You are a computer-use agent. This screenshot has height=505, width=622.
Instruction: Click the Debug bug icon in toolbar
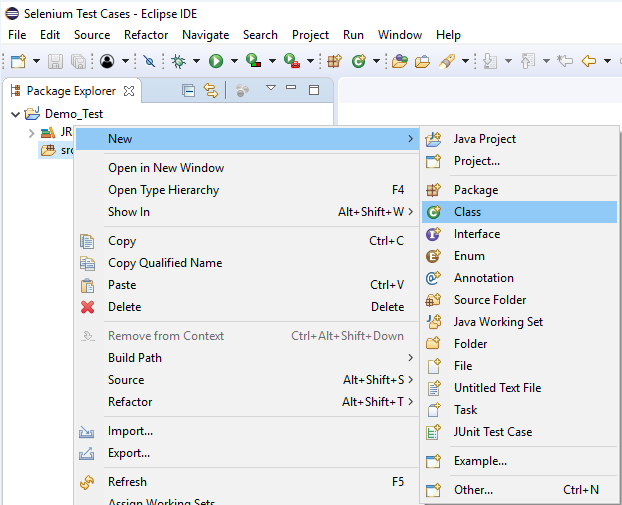(x=179, y=61)
